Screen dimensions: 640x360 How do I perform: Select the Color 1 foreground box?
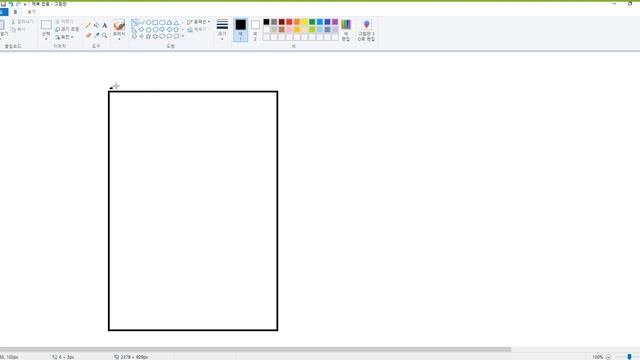(x=241, y=30)
